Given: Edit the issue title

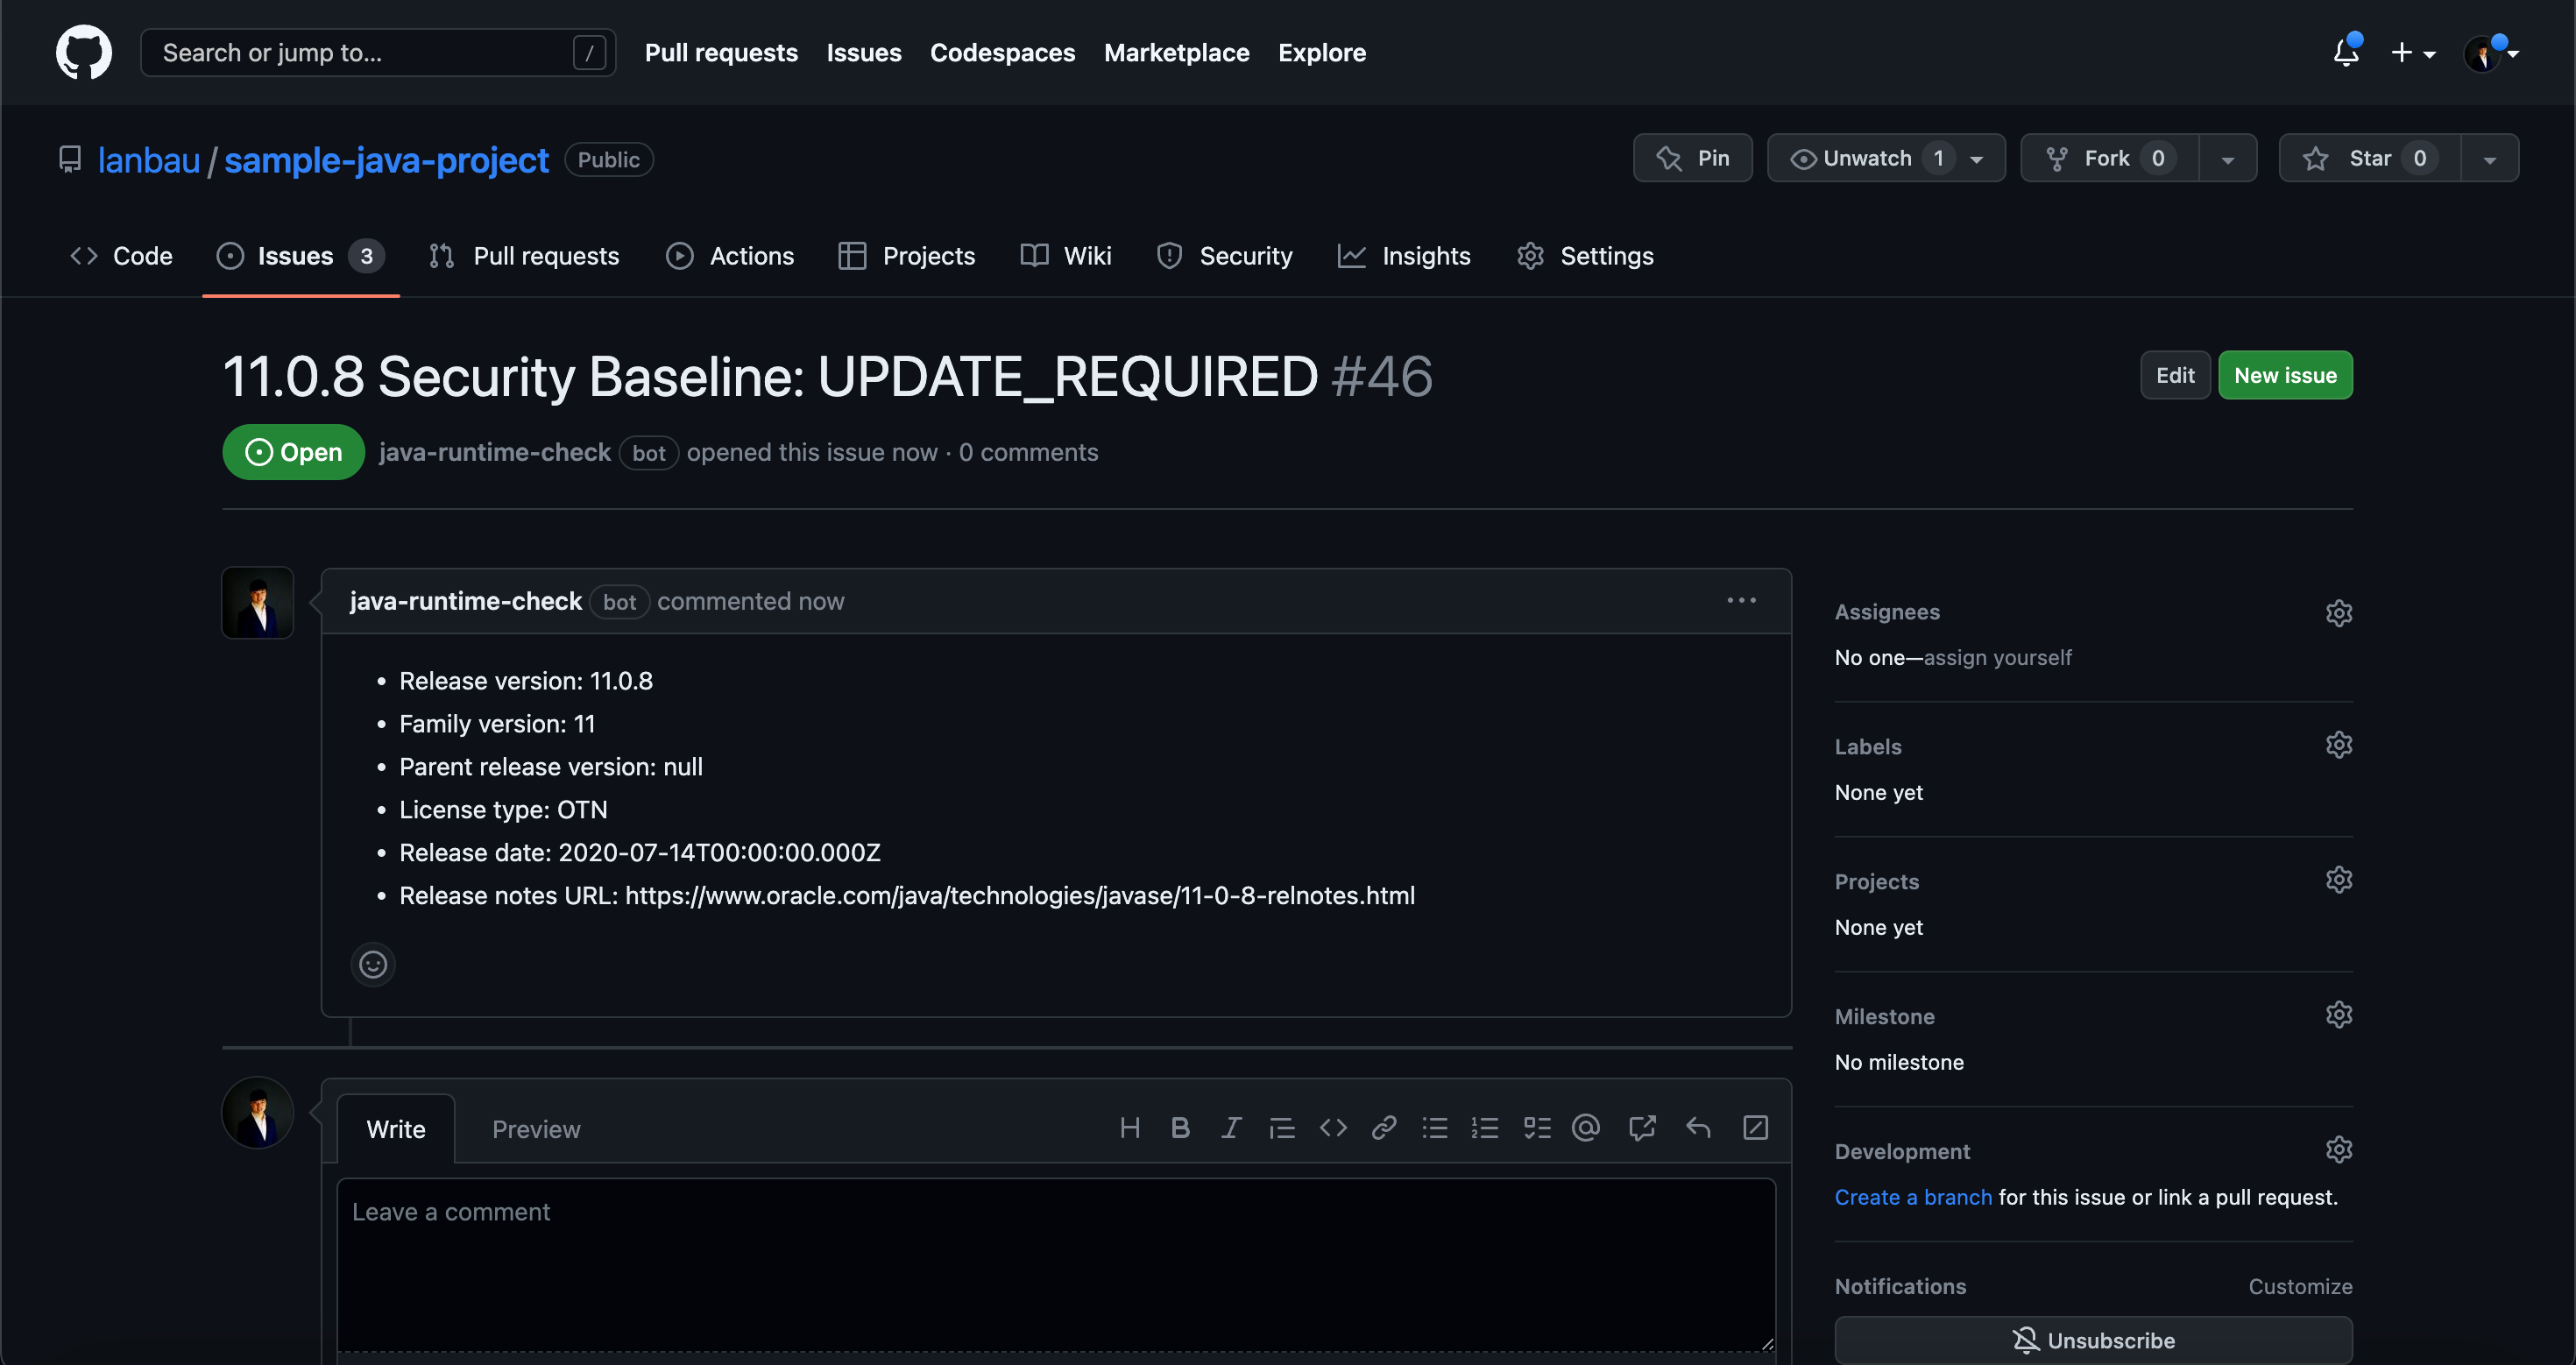Looking at the screenshot, I should pos(2175,375).
